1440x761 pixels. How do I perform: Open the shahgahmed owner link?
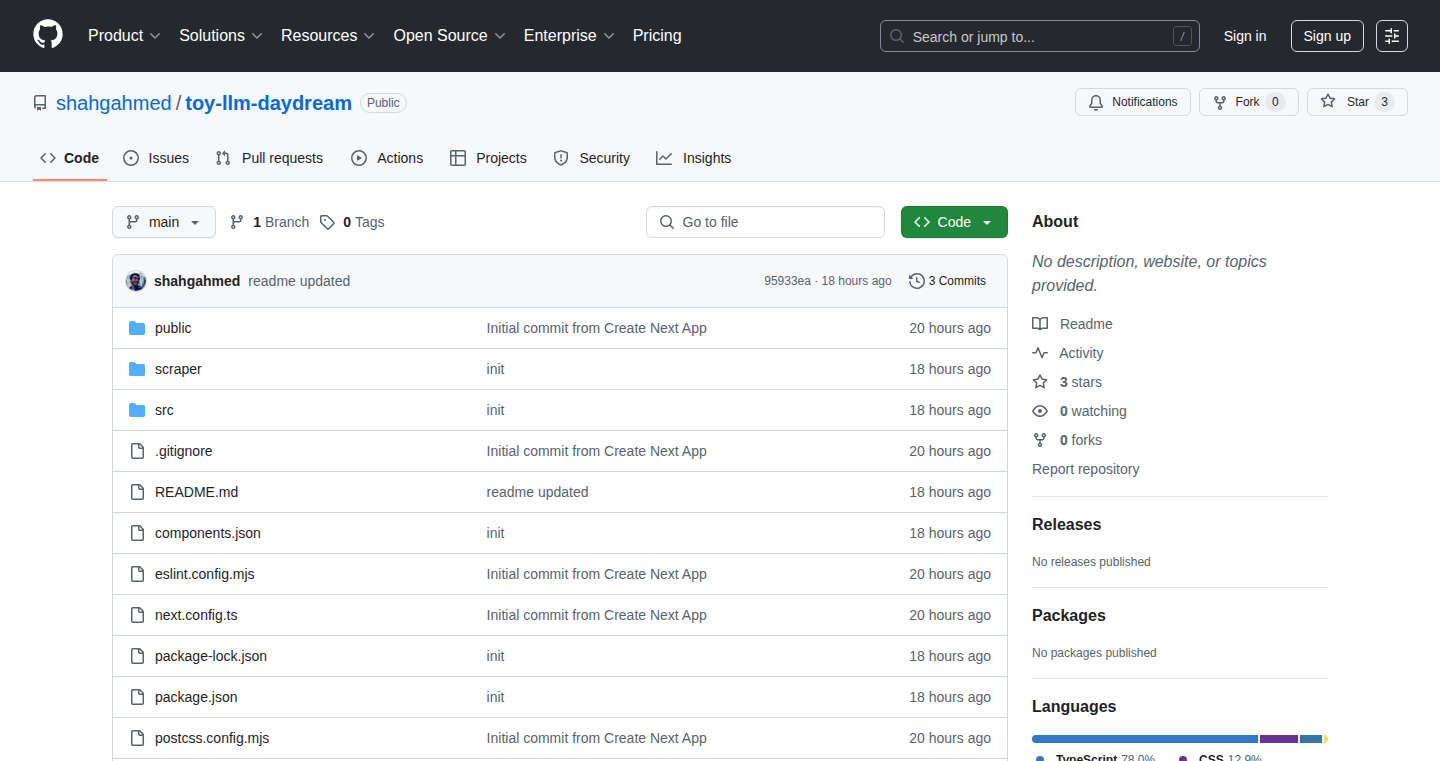[114, 103]
